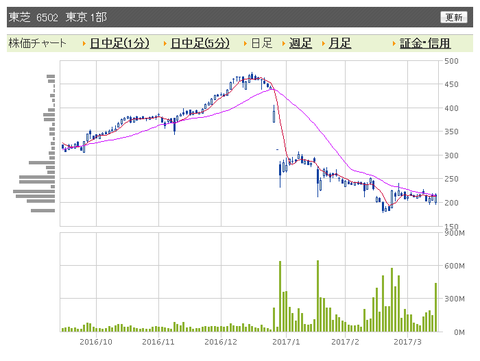
Task: Click the 300 price axis label
Action: (451, 155)
